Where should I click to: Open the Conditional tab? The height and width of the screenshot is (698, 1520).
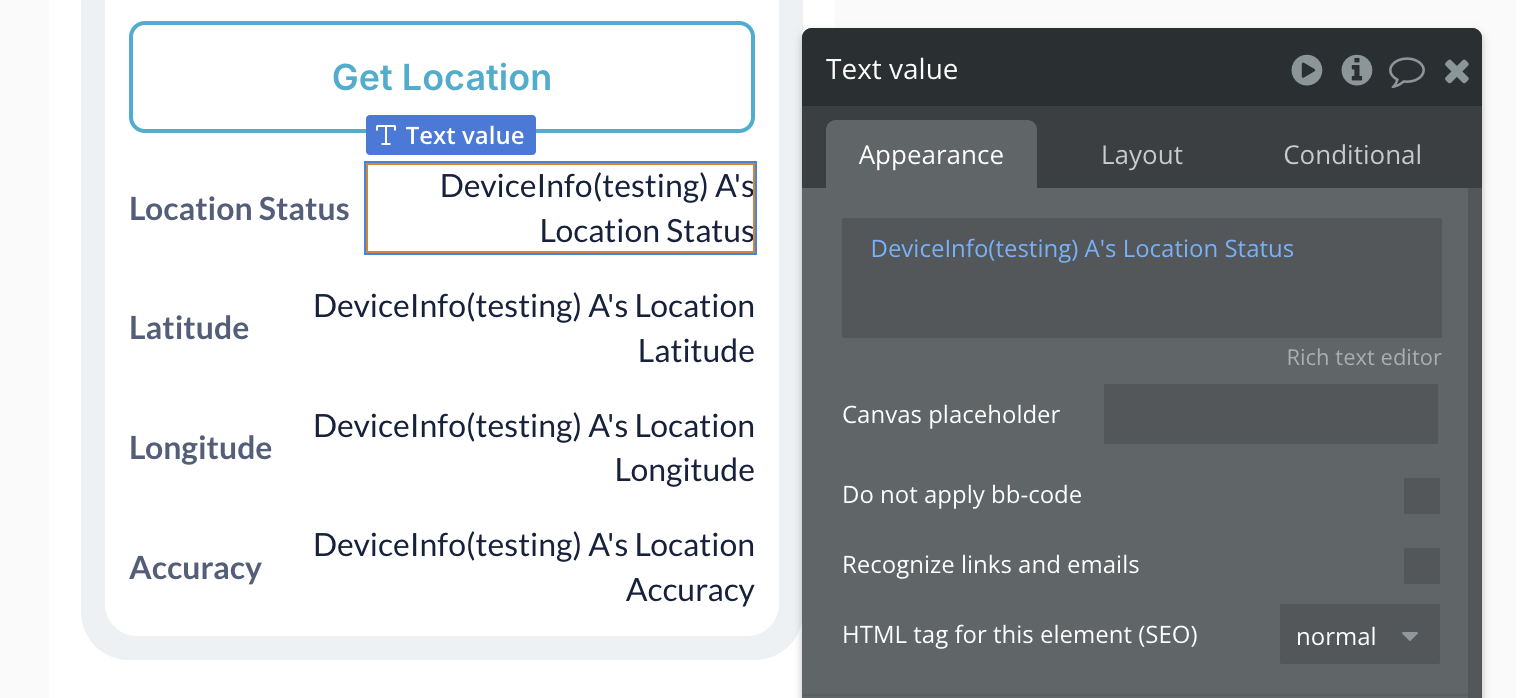pyautogui.click(x=1352, y=155)
